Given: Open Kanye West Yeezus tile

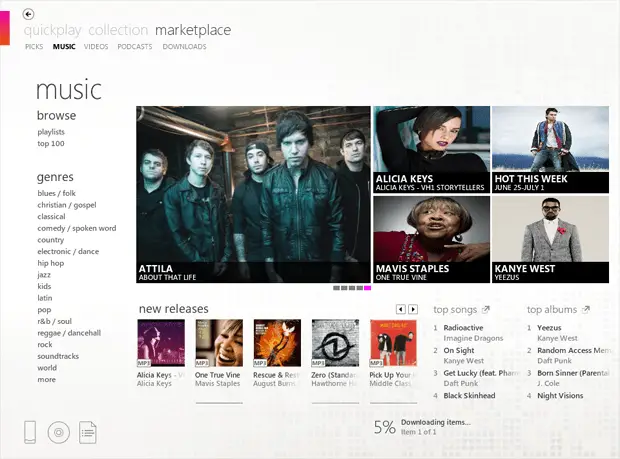Looking at the screenshot, I should (x=550, y=240).
